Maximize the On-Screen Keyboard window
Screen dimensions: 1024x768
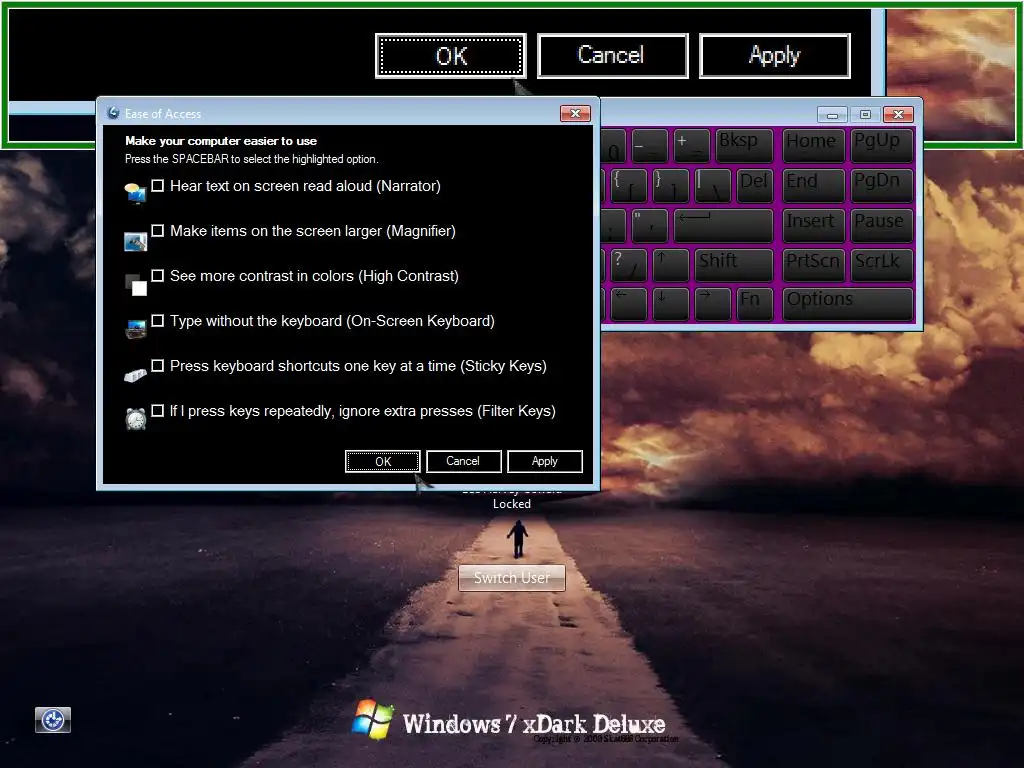pos(865,115)
